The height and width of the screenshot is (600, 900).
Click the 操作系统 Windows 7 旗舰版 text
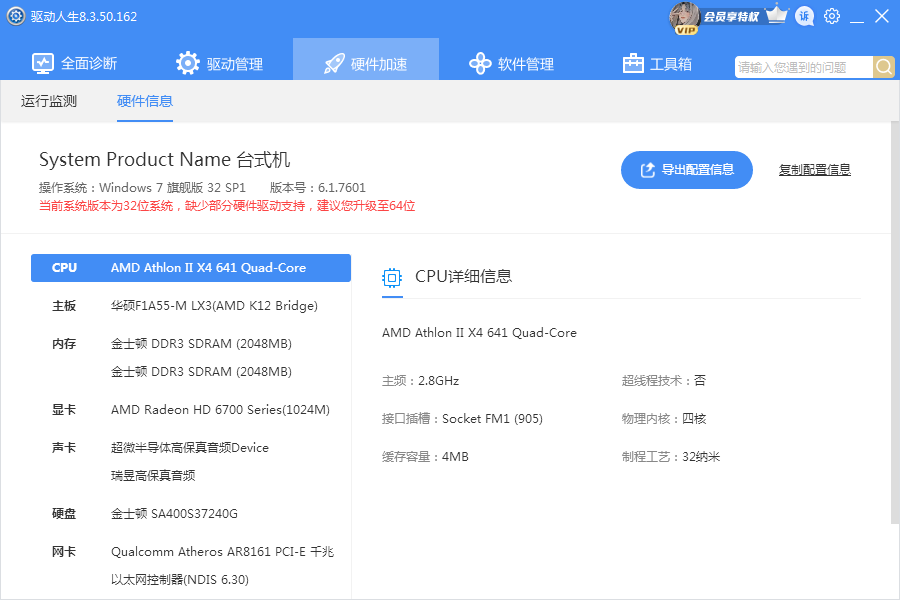142,188
